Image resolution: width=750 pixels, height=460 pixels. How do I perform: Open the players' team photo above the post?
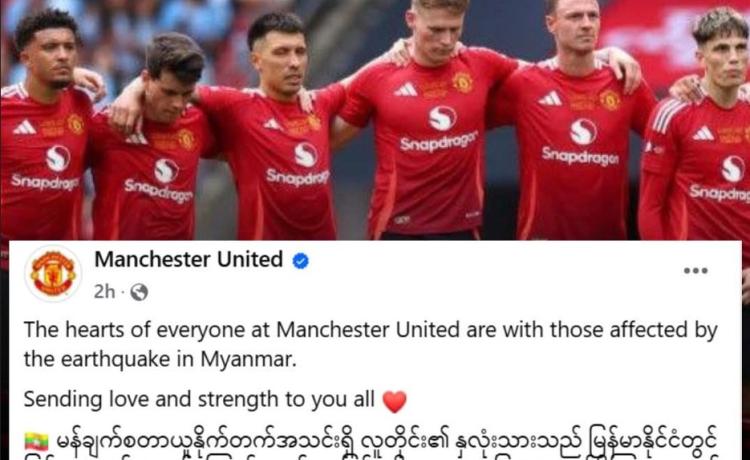pos(375,120)
